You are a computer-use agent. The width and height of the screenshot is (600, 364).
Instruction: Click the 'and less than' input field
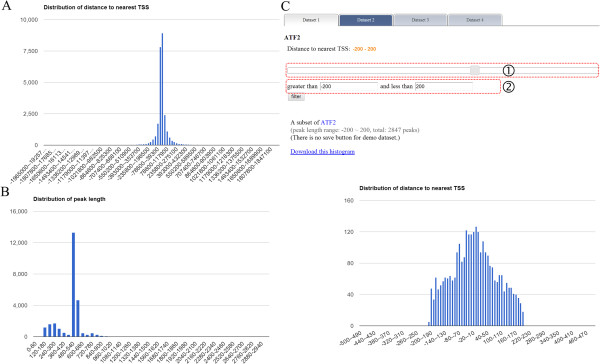tap(443, 87)
